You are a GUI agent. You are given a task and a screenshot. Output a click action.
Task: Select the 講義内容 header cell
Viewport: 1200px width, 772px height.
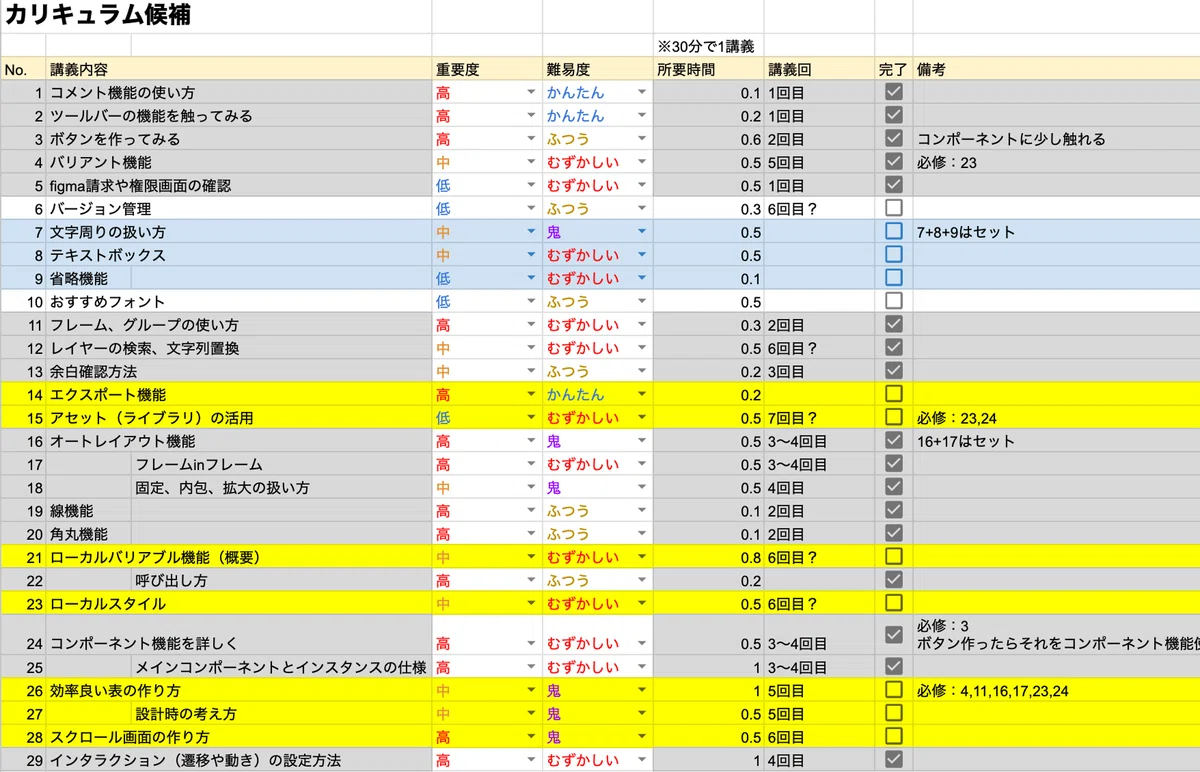(239, 69)
